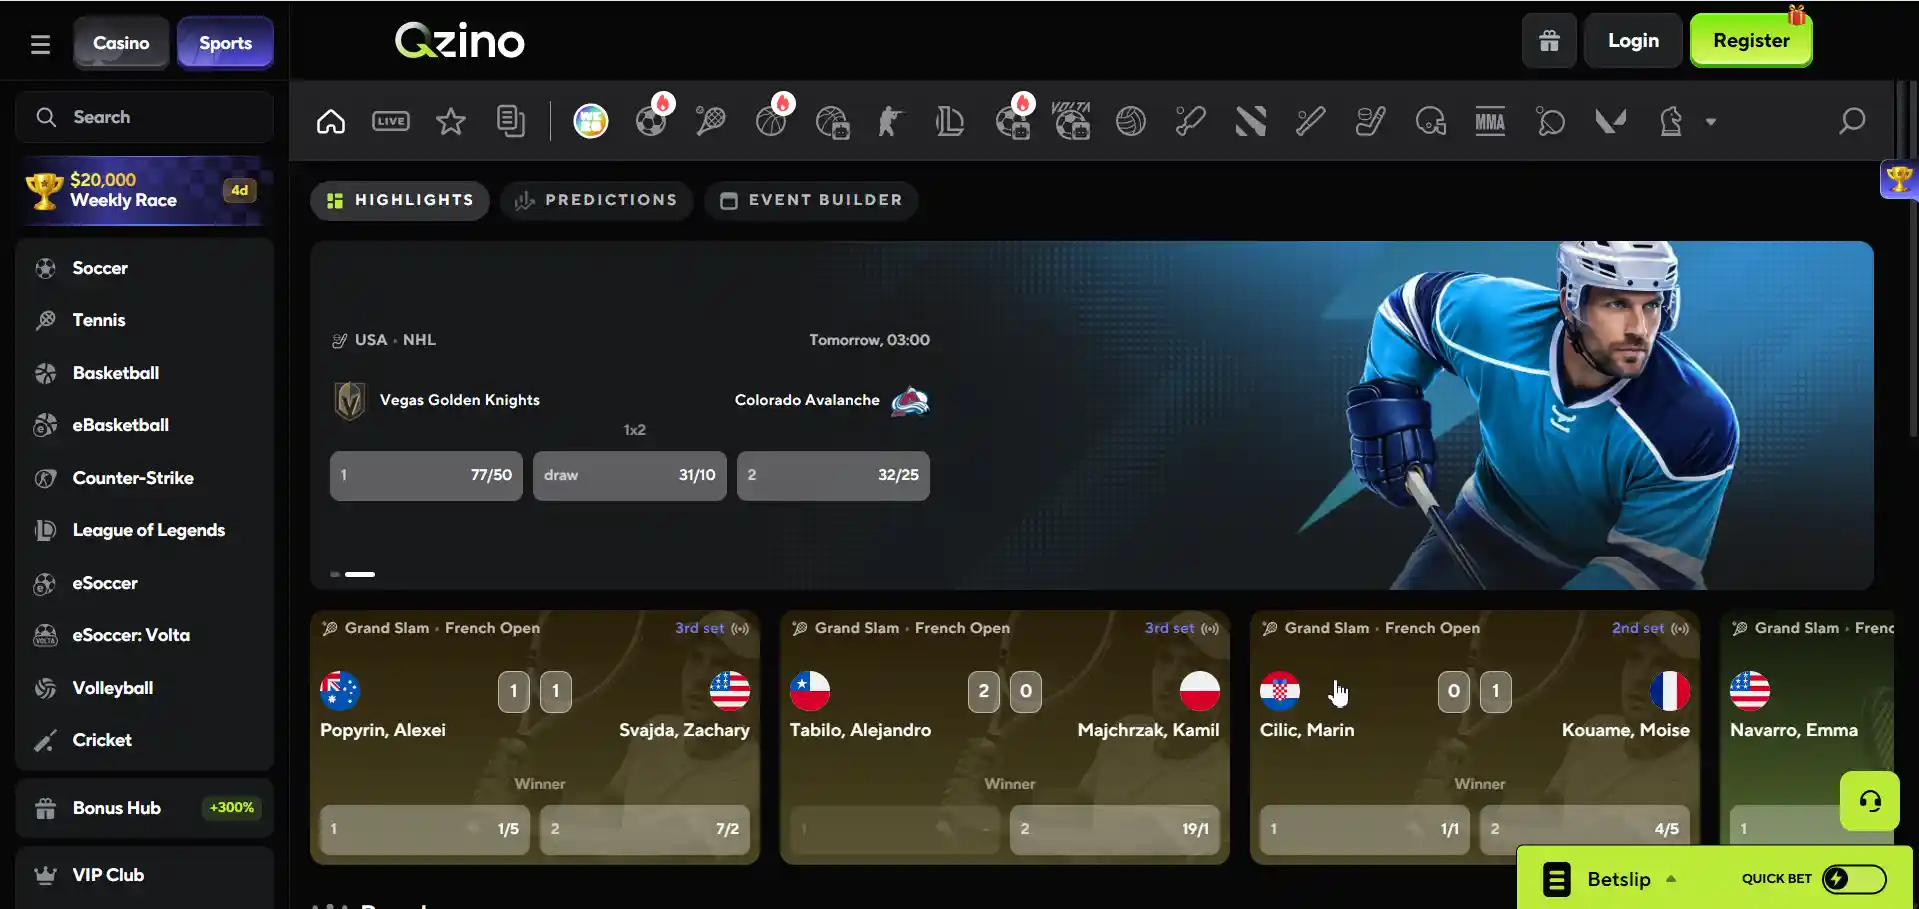The image size is (1919, 909).
Task: Open the Event Builder tab
Action: point(811,200)
